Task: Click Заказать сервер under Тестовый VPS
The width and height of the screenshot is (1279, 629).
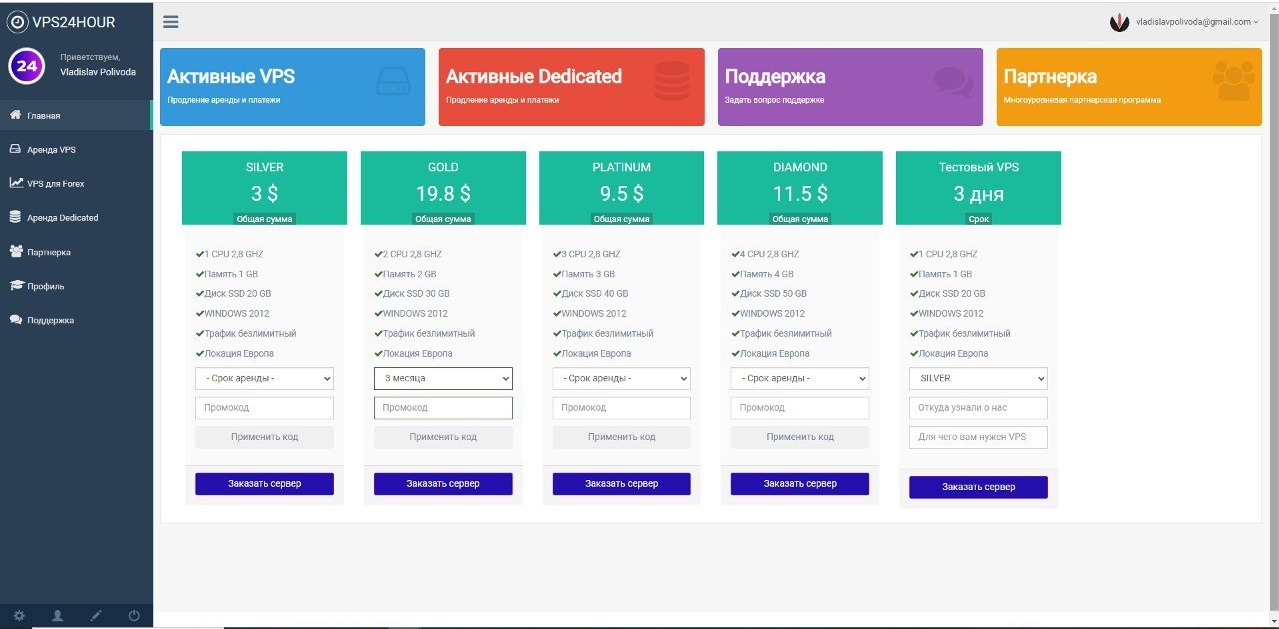Action: [978, 487]
